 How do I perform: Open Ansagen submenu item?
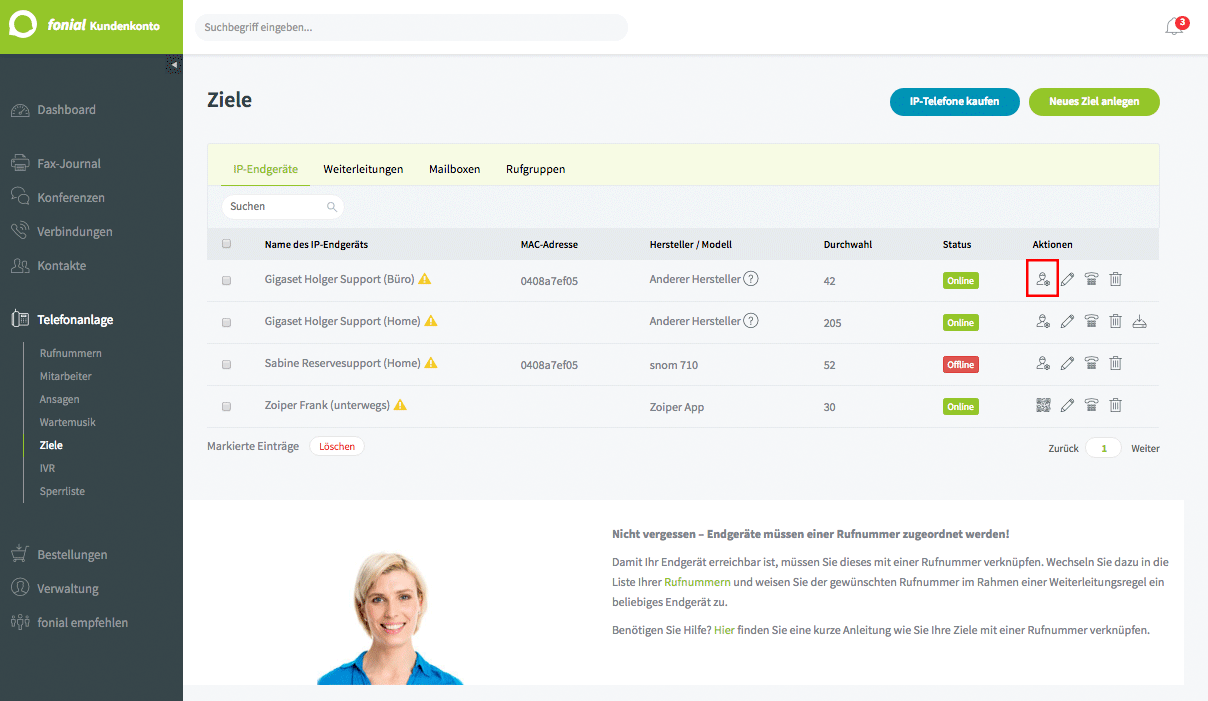(x=59, y=399)
